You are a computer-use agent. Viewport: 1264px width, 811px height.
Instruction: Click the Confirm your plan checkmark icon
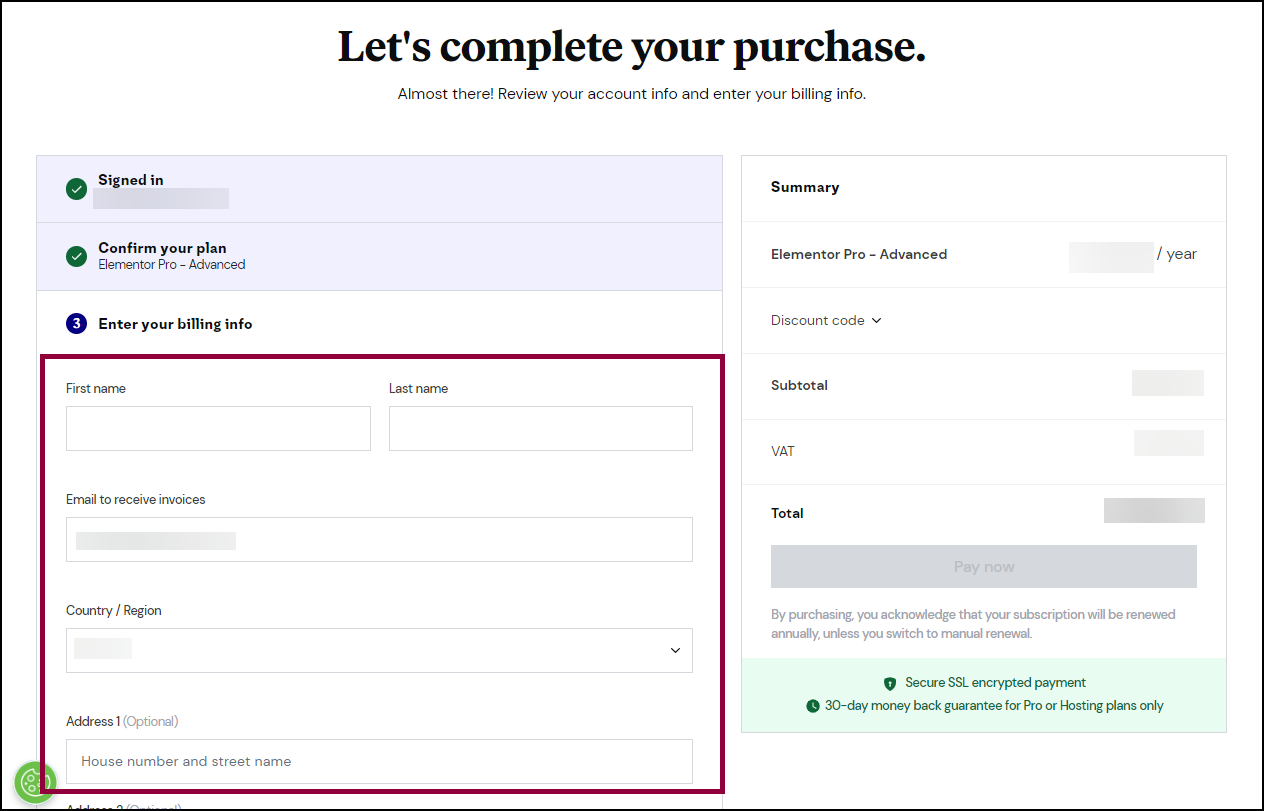(x=76, y=257)
